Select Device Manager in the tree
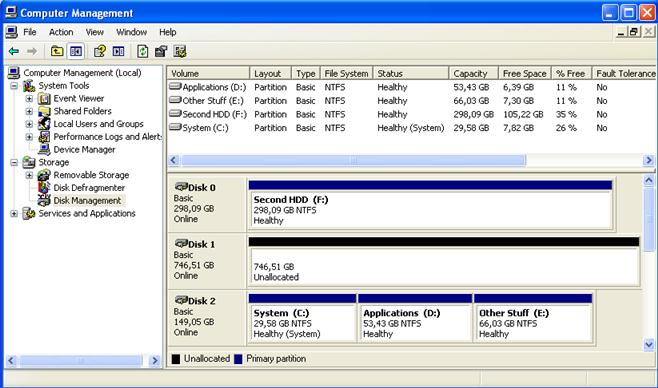The image size is (658, 388). coord(84,149)
